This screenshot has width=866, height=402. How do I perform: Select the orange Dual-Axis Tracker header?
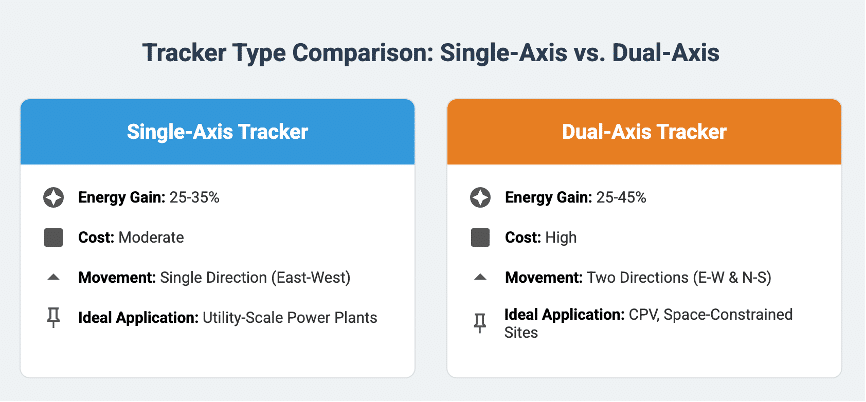click(644, 132)
